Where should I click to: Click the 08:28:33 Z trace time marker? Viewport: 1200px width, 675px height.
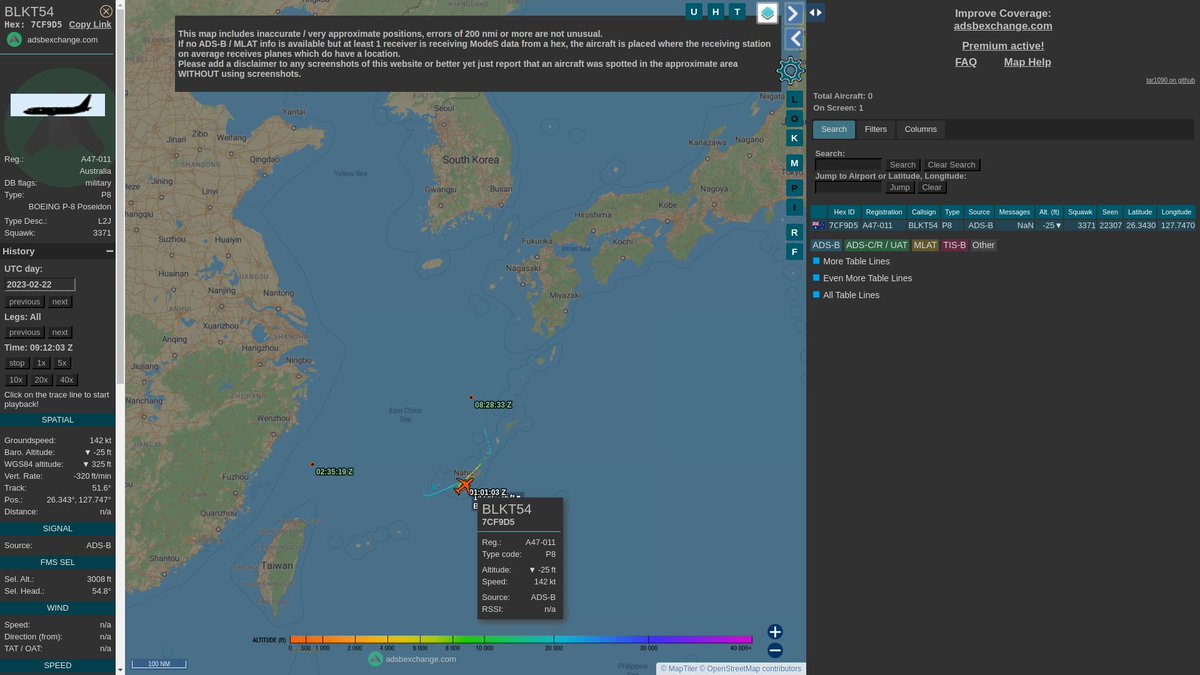point(493,405)
